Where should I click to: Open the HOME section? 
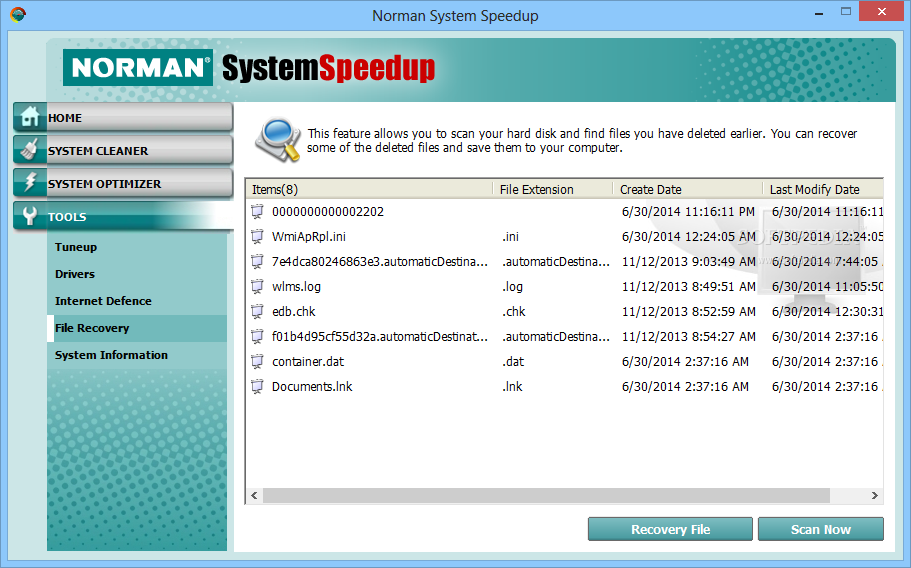click(123, 117)
